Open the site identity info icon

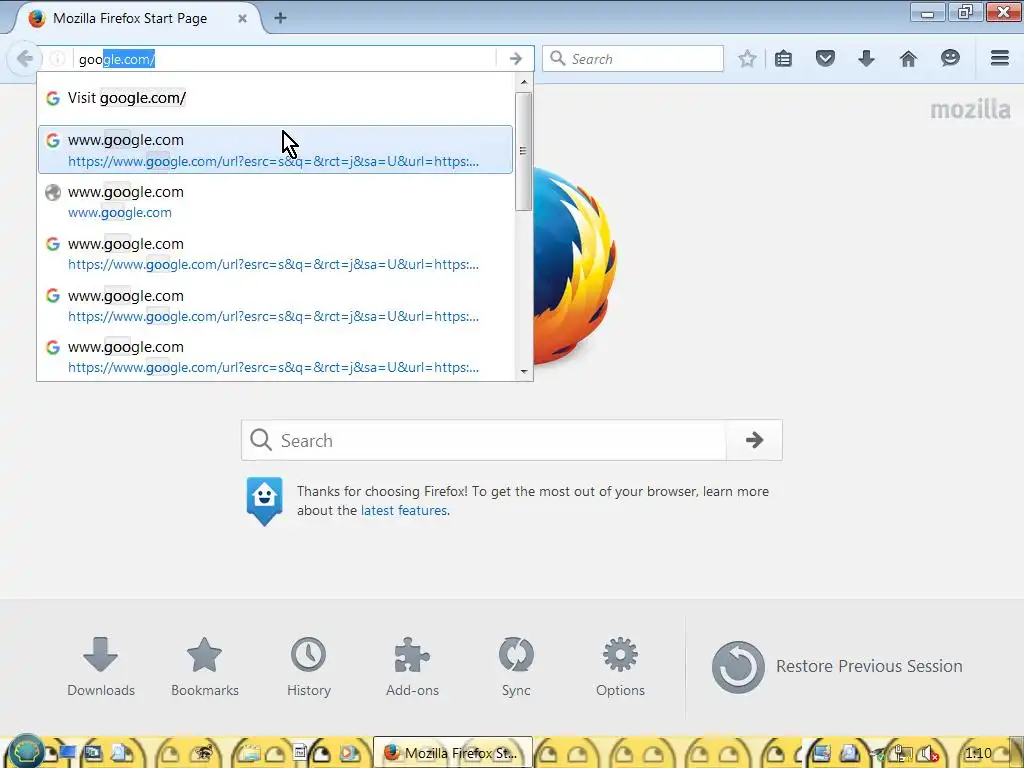57,59
